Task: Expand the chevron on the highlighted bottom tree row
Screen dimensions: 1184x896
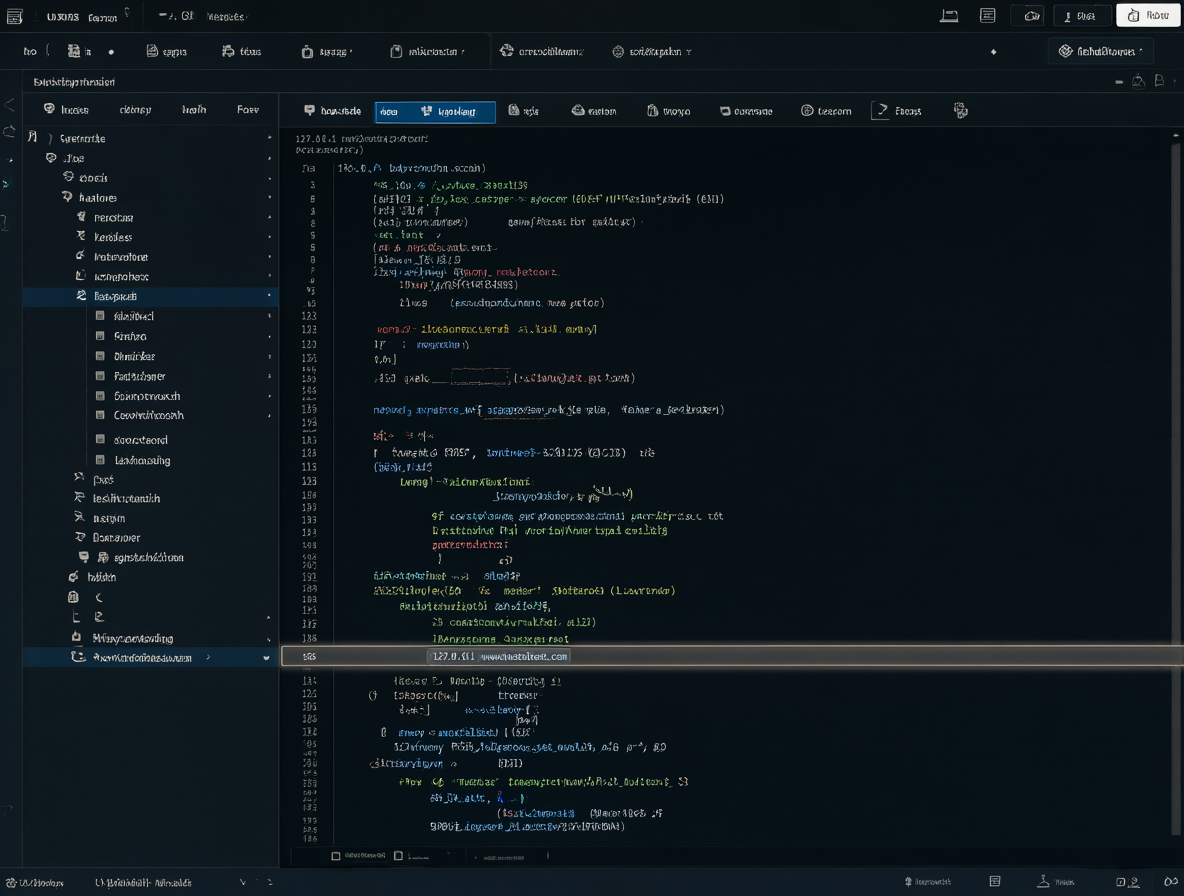Action: pyautogui.click(x=266, y=658)
